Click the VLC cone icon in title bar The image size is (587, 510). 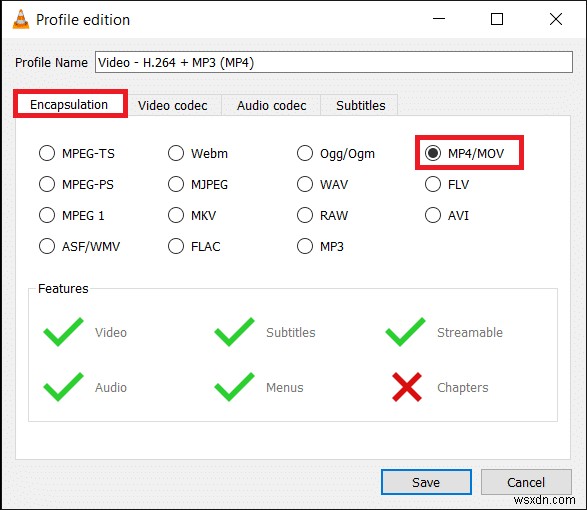[21, 19]
